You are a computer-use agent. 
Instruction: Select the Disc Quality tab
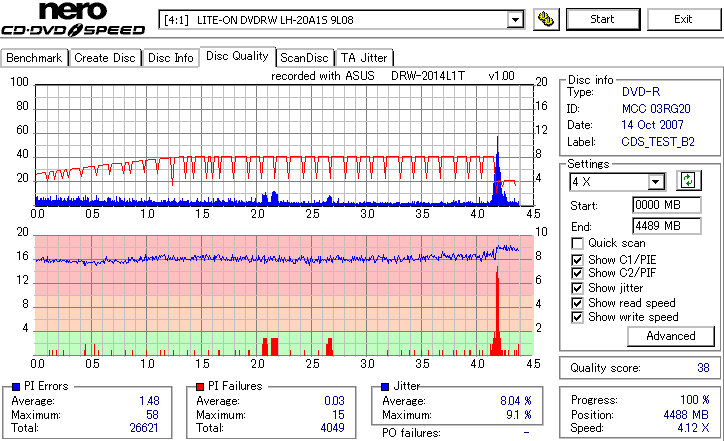[x=237, y=56]
